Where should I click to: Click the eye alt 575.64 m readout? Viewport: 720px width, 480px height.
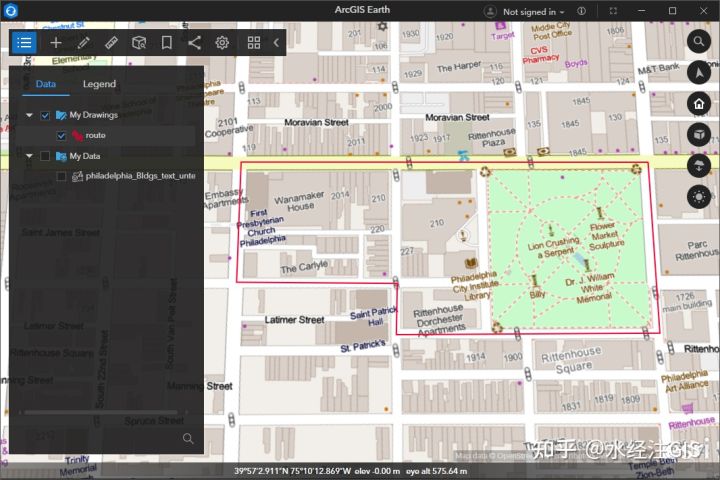tap(436, 471)
